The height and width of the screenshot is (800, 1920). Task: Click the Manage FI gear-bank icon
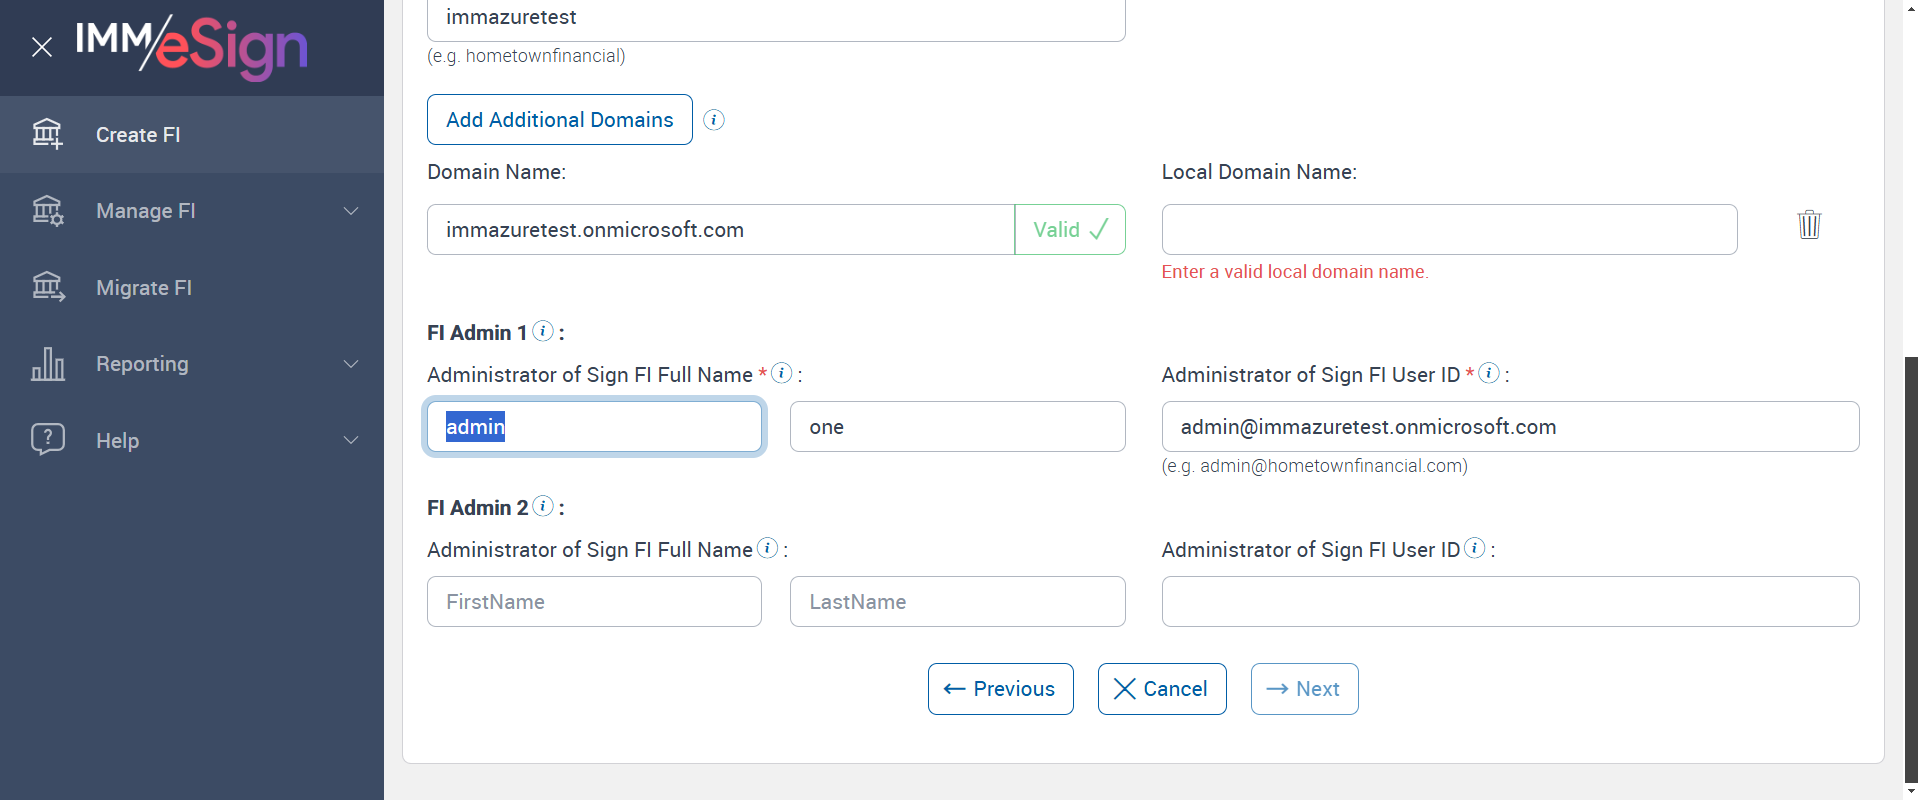coord(47,211)
